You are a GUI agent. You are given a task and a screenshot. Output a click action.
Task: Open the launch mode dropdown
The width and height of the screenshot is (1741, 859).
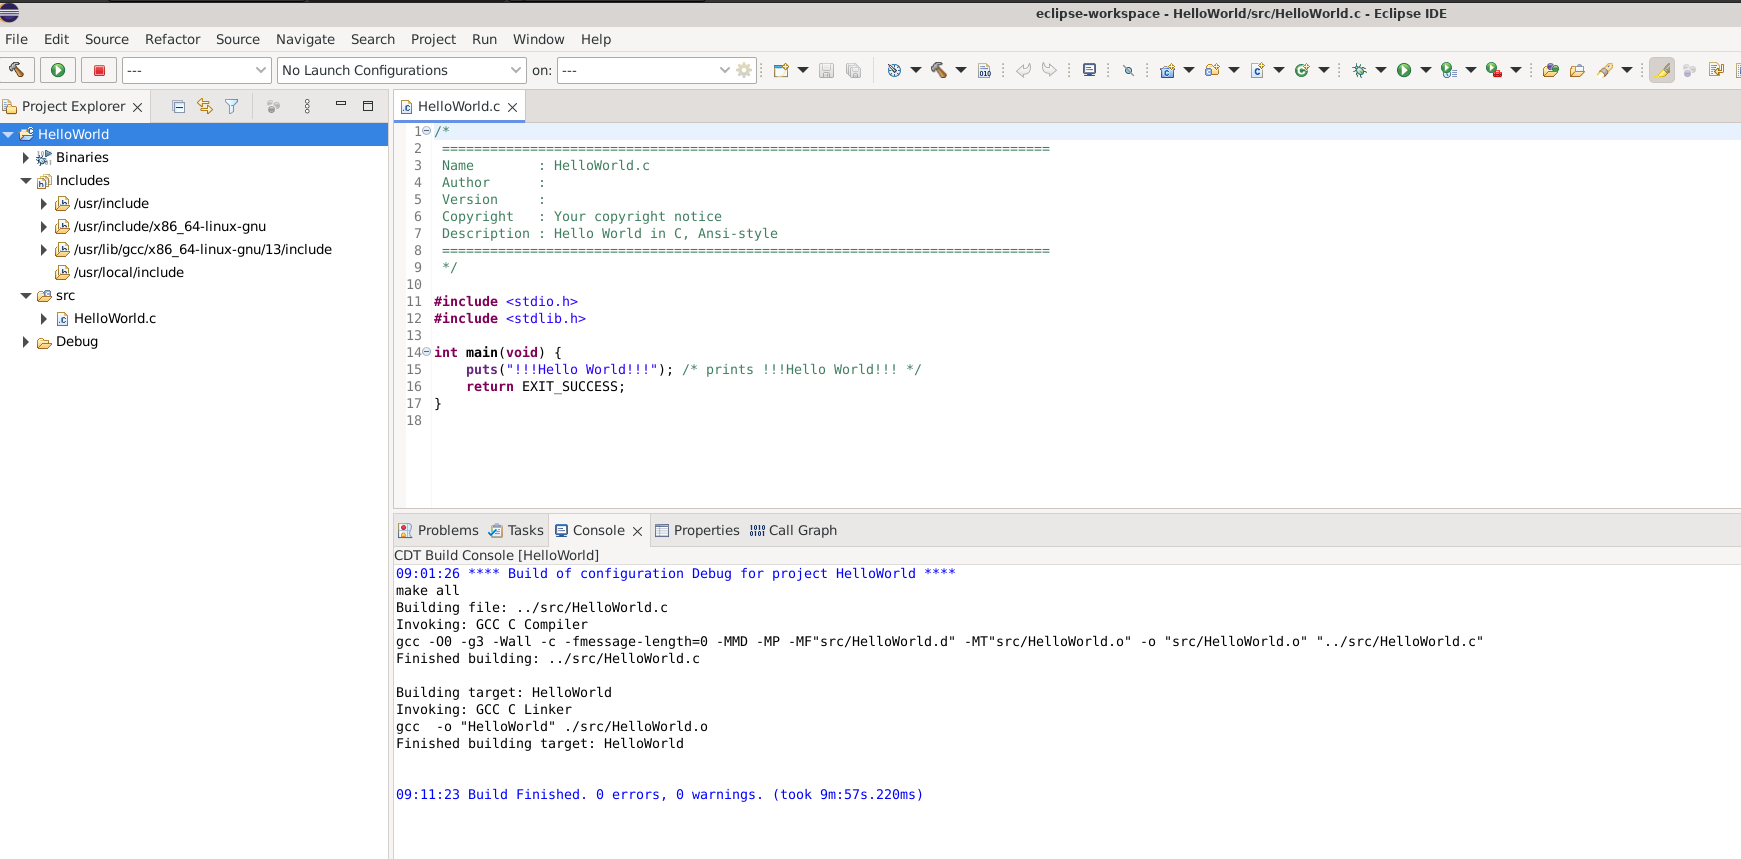(x=197, y=70)
